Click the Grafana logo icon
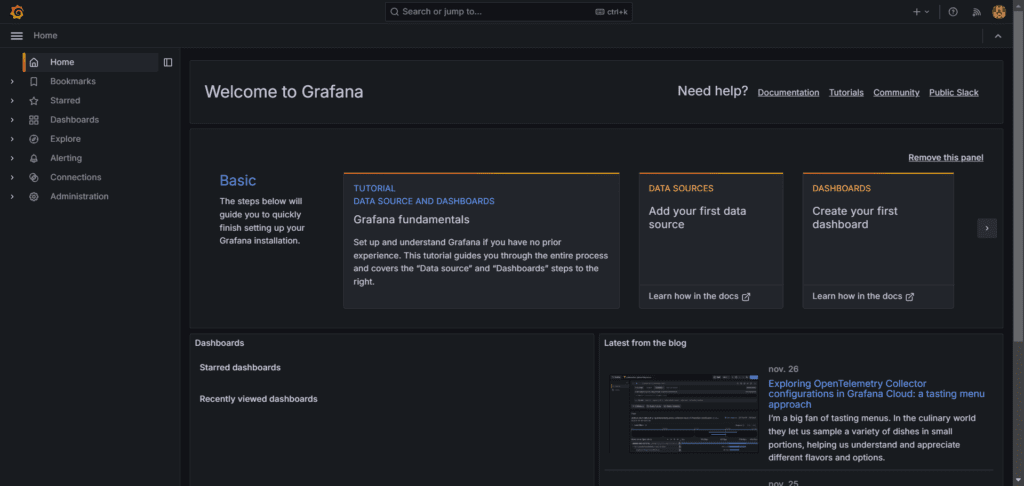Image resolution: width=1024 pixels, height=486 pixels. point(17,12)
